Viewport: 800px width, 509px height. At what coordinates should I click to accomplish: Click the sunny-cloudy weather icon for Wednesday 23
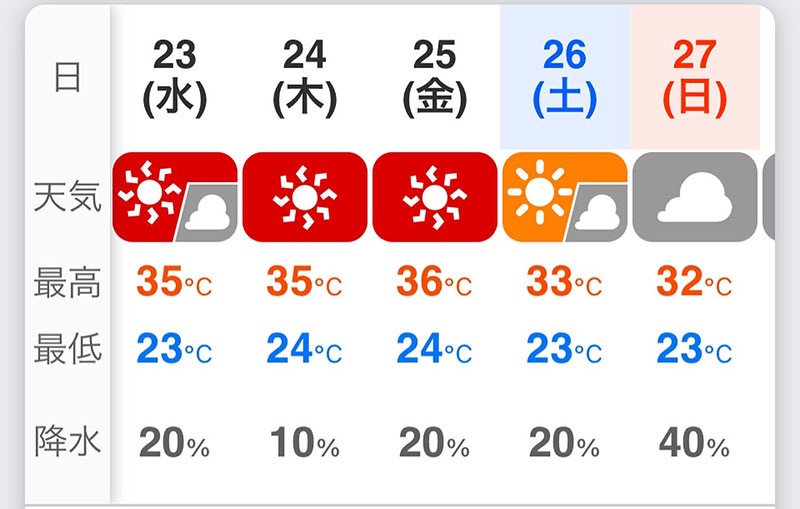coord(175,197)
